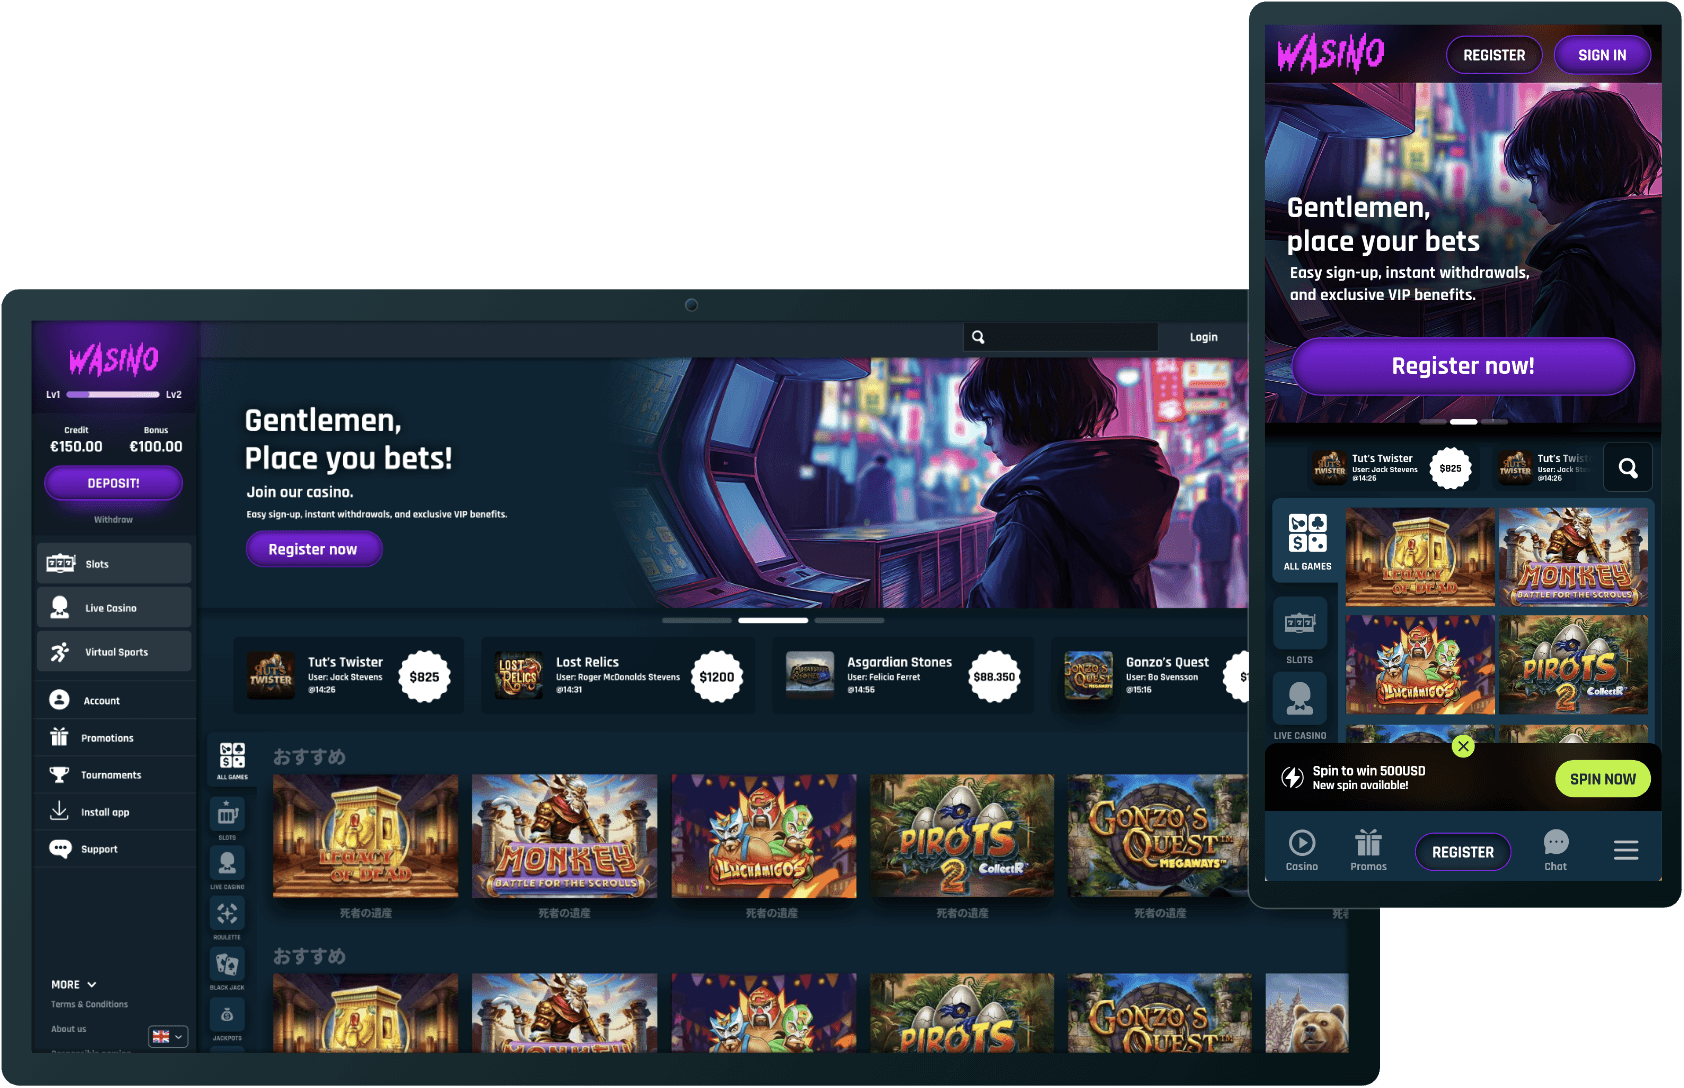Click the green SPIN NOW button
This screenshot has width=1684, height=1088.
[1602, 779]
